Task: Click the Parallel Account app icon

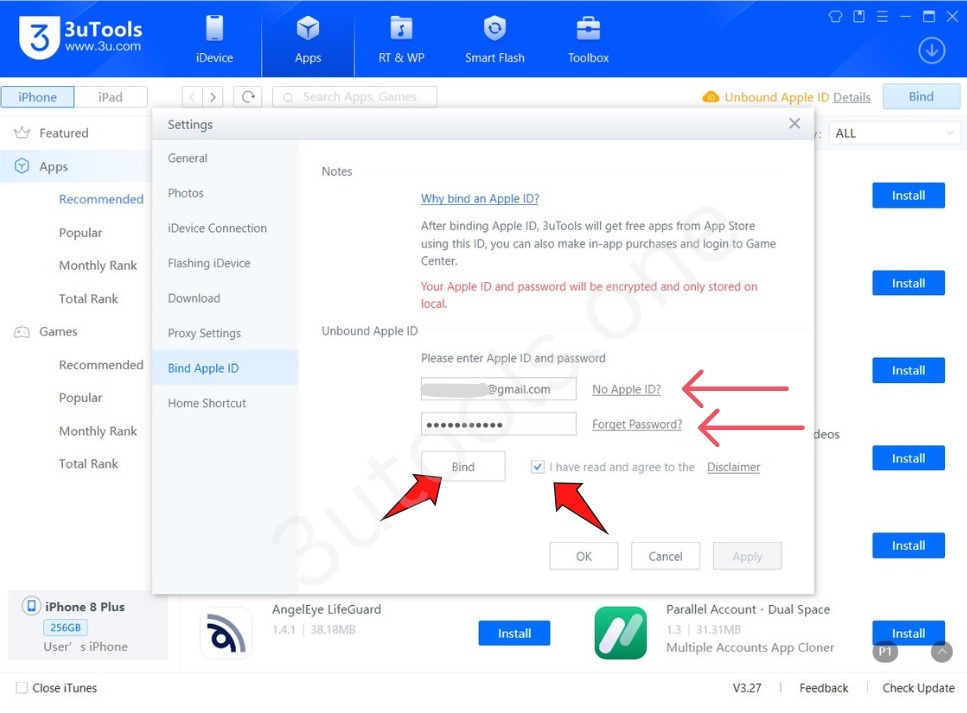Action: (620, 633)
